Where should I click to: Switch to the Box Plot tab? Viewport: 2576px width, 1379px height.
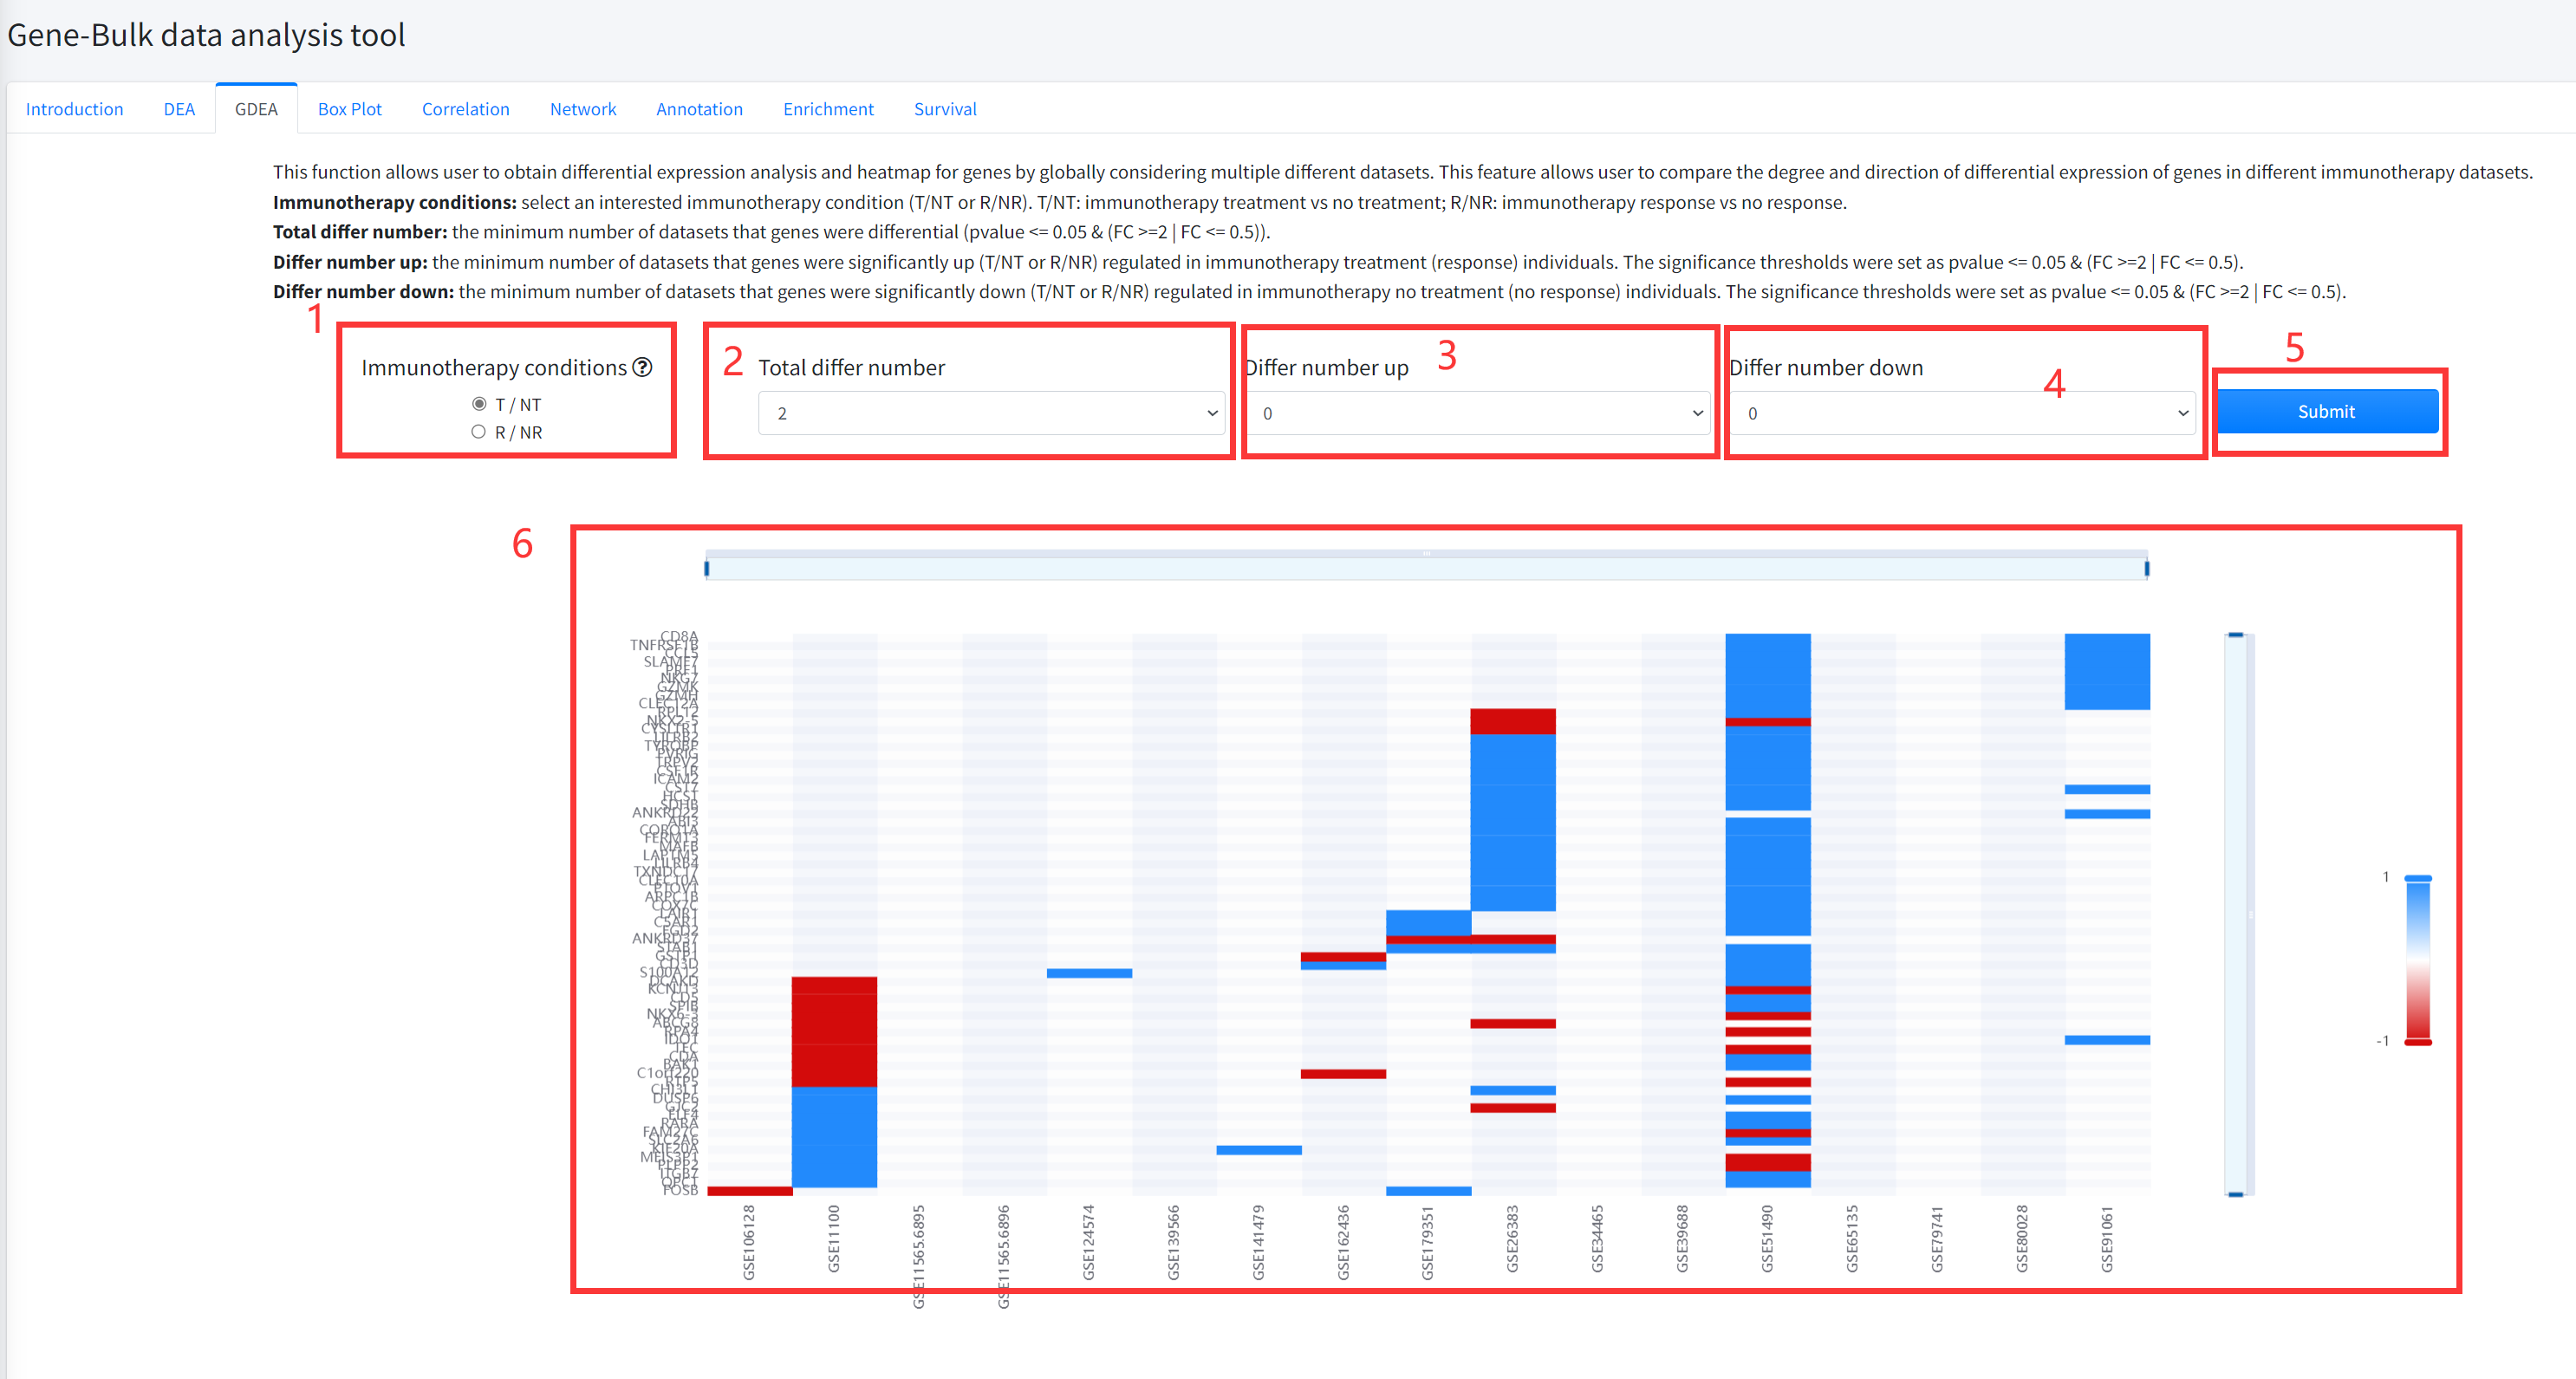pyautogui.click(x=349, y=109)
